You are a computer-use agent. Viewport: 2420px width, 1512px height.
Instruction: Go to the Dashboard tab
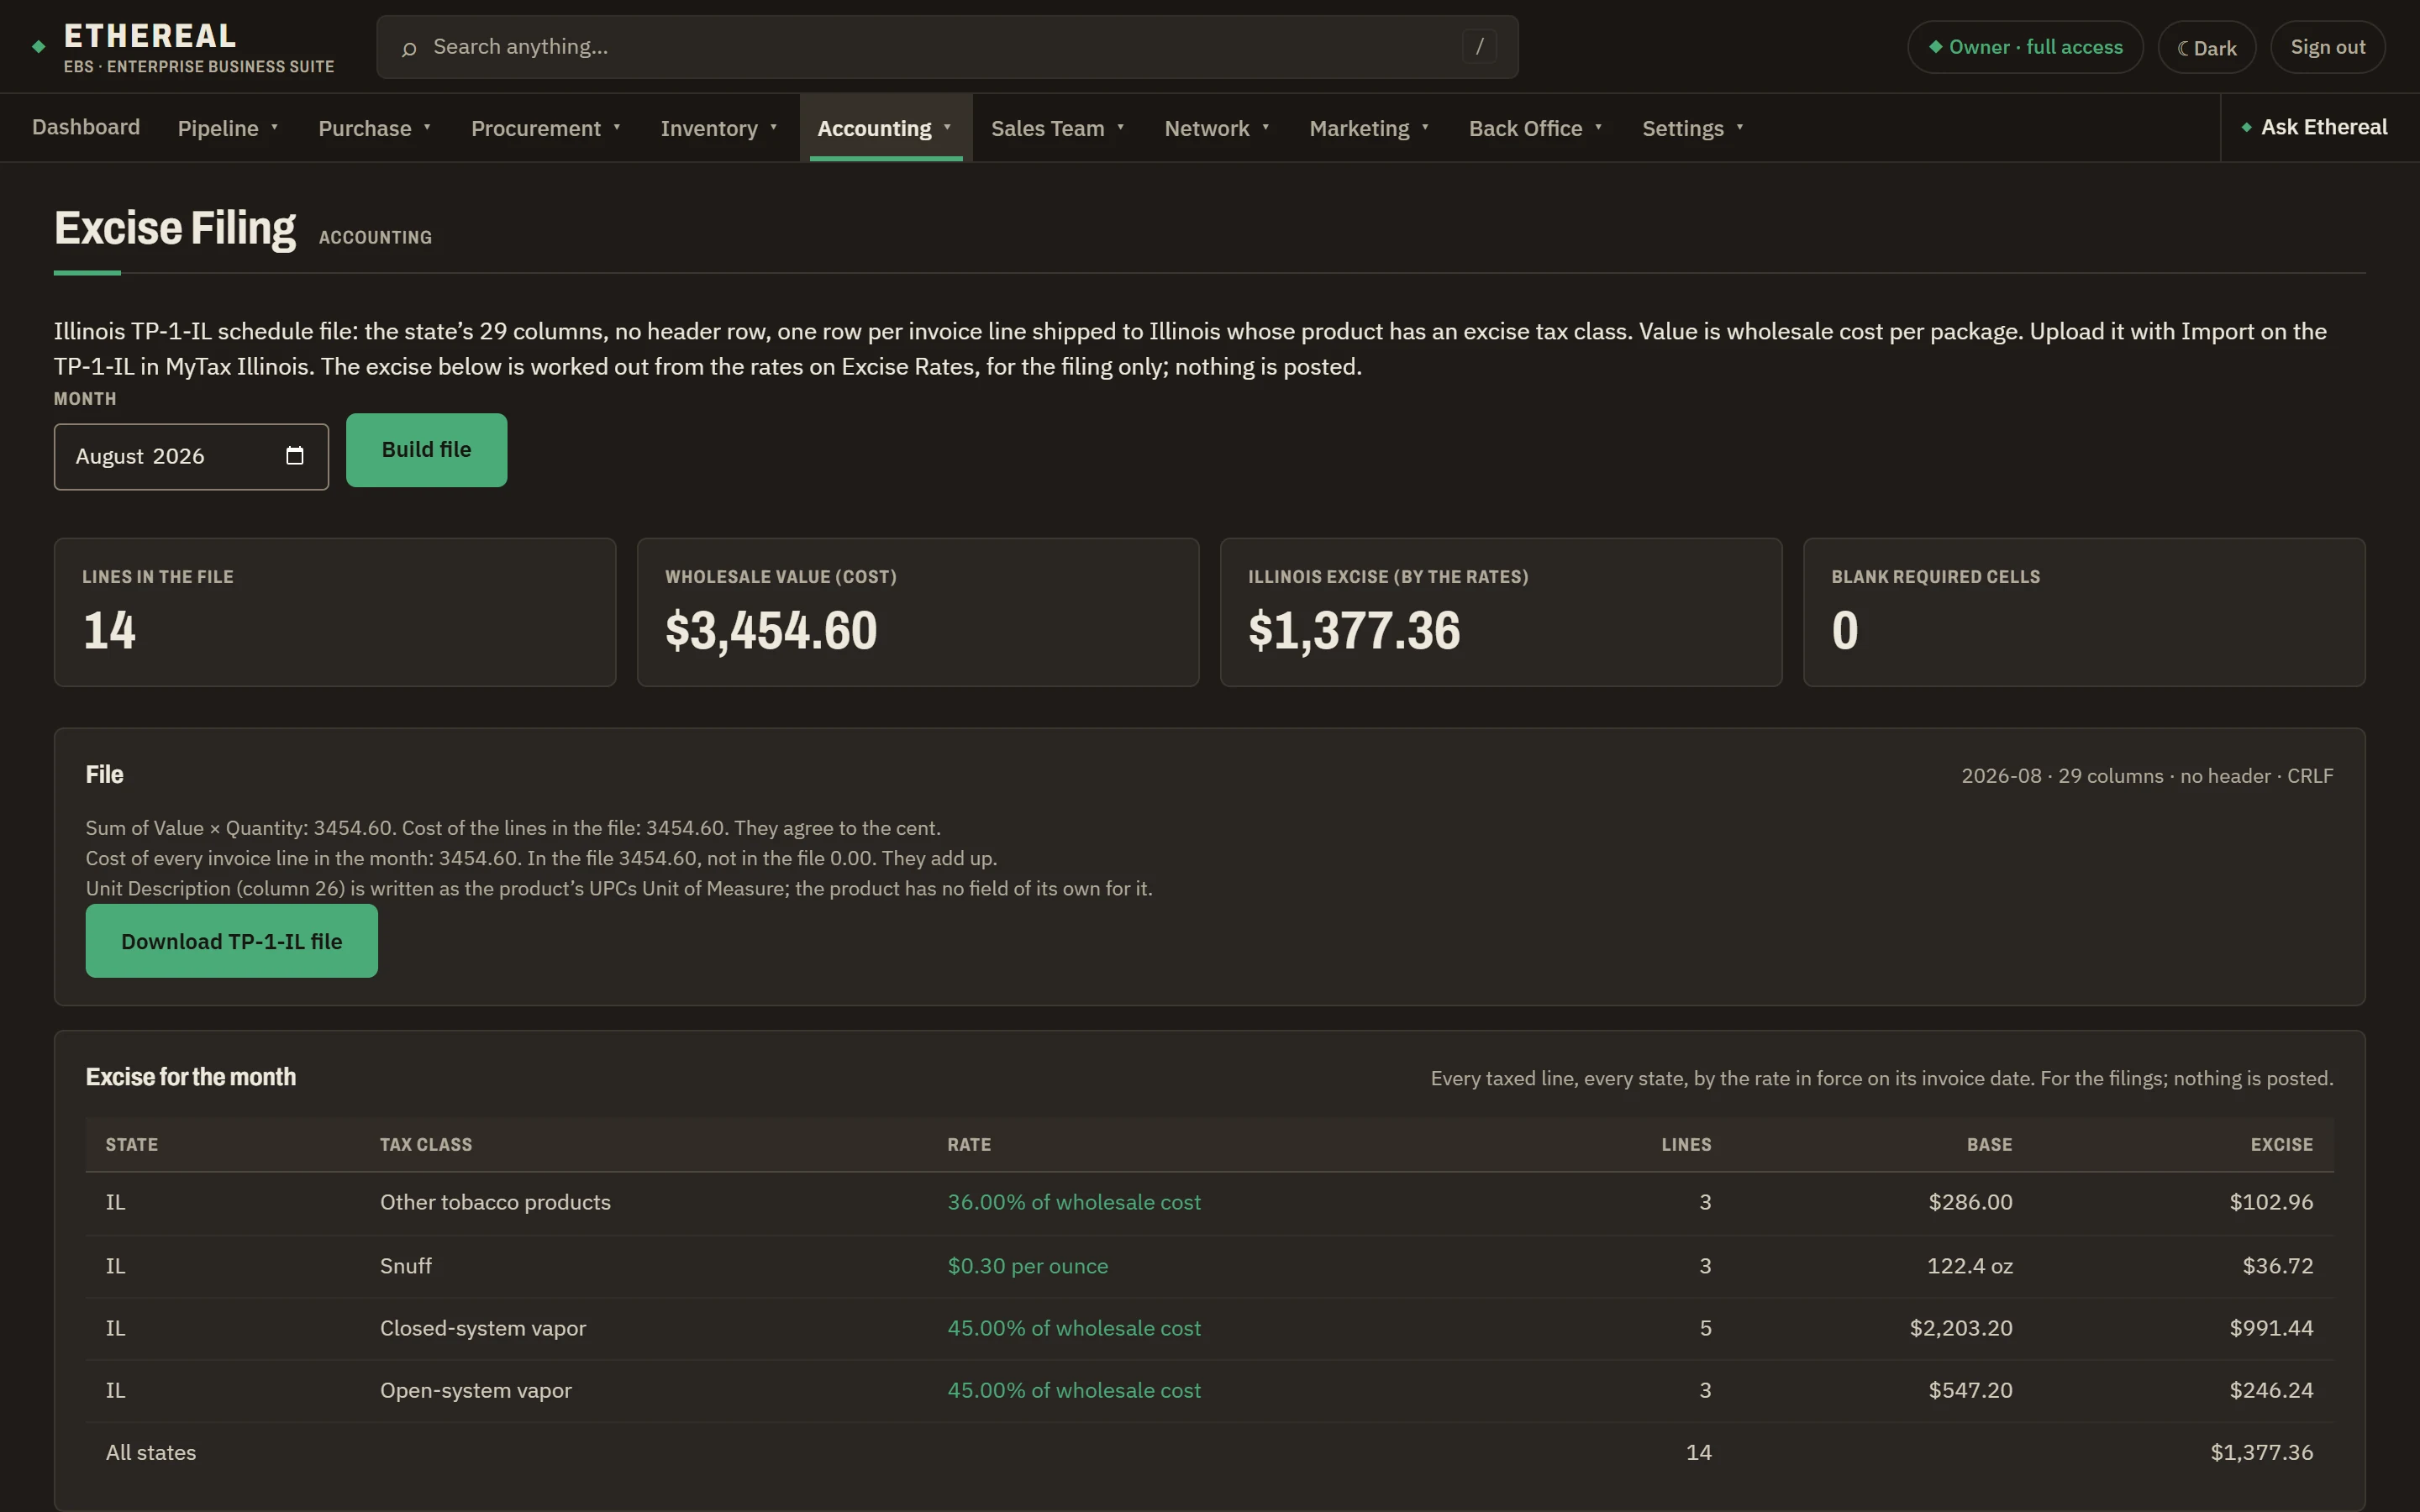pyautogui.click(x=86, y=127)
